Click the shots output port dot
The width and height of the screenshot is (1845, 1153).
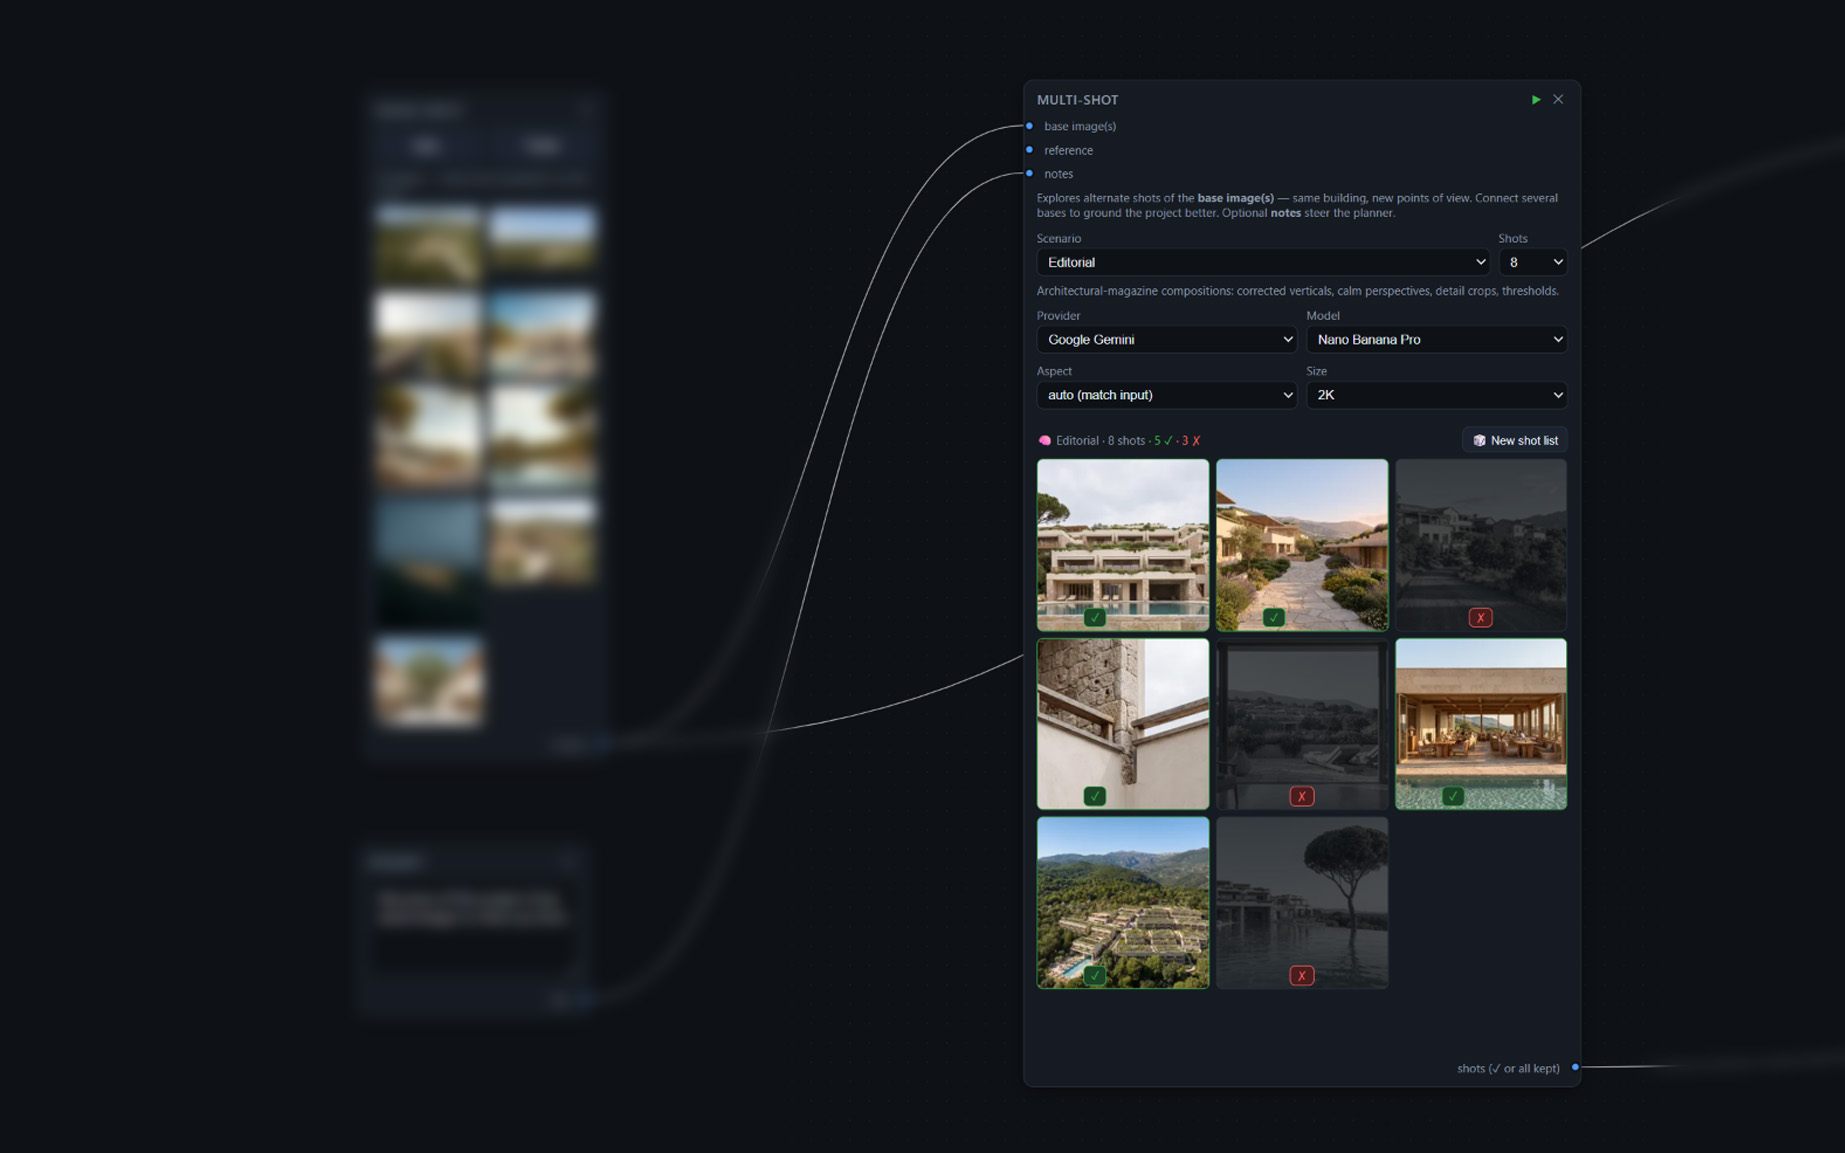[x=1575, y=1067]
